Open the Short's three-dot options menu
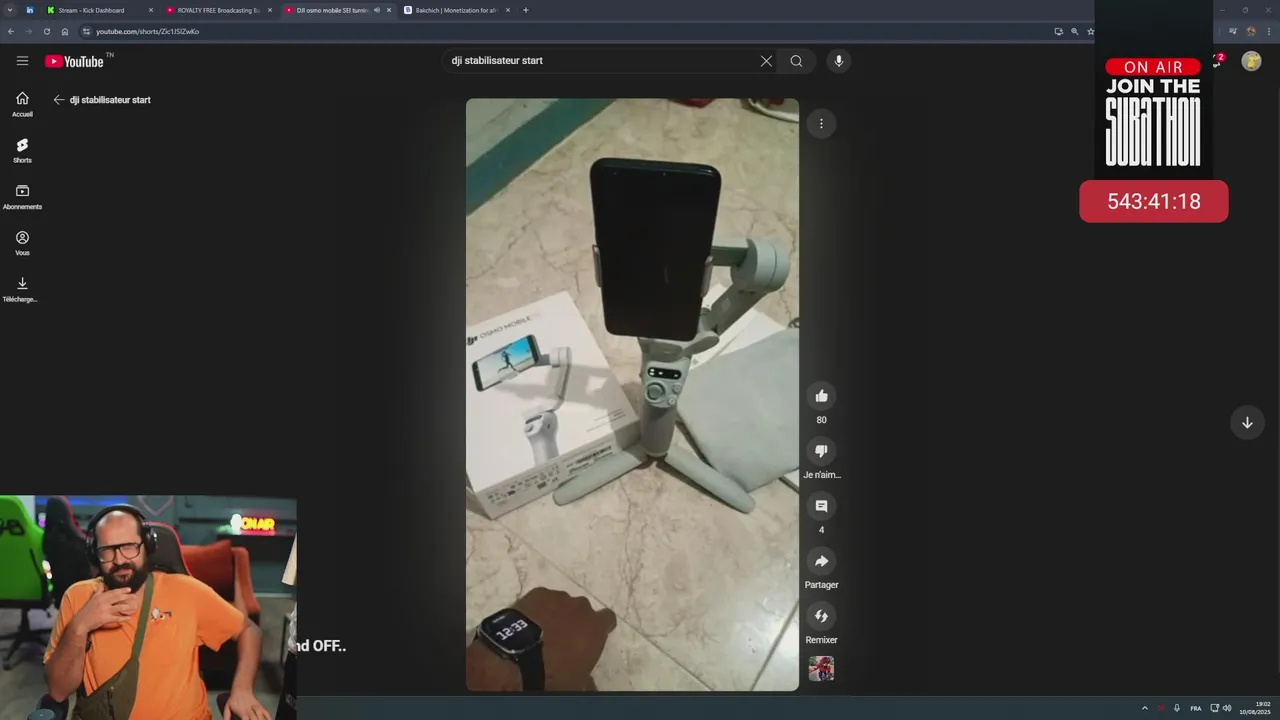The height and width of the screenshot is (720, 1280). click(821, 124)
